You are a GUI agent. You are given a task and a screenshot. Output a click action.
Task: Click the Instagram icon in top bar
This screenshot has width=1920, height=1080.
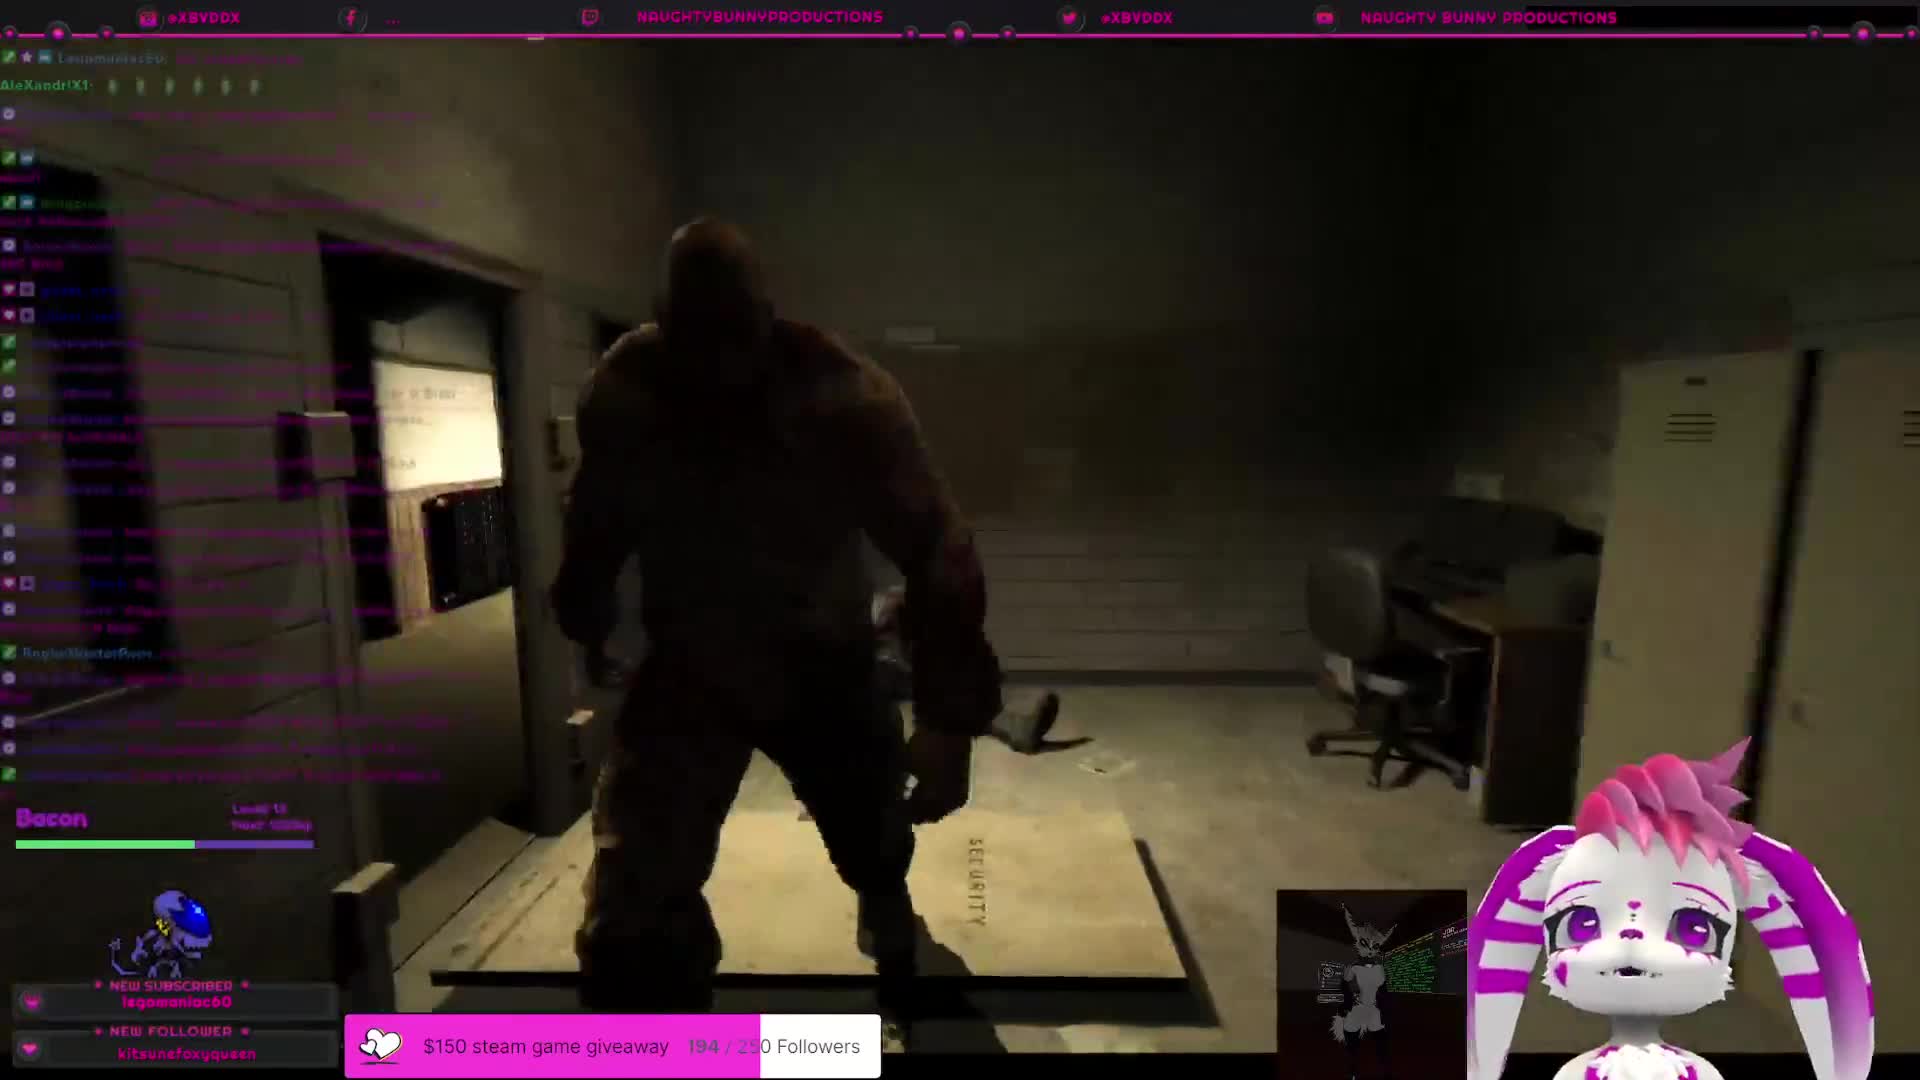(148, 18)
